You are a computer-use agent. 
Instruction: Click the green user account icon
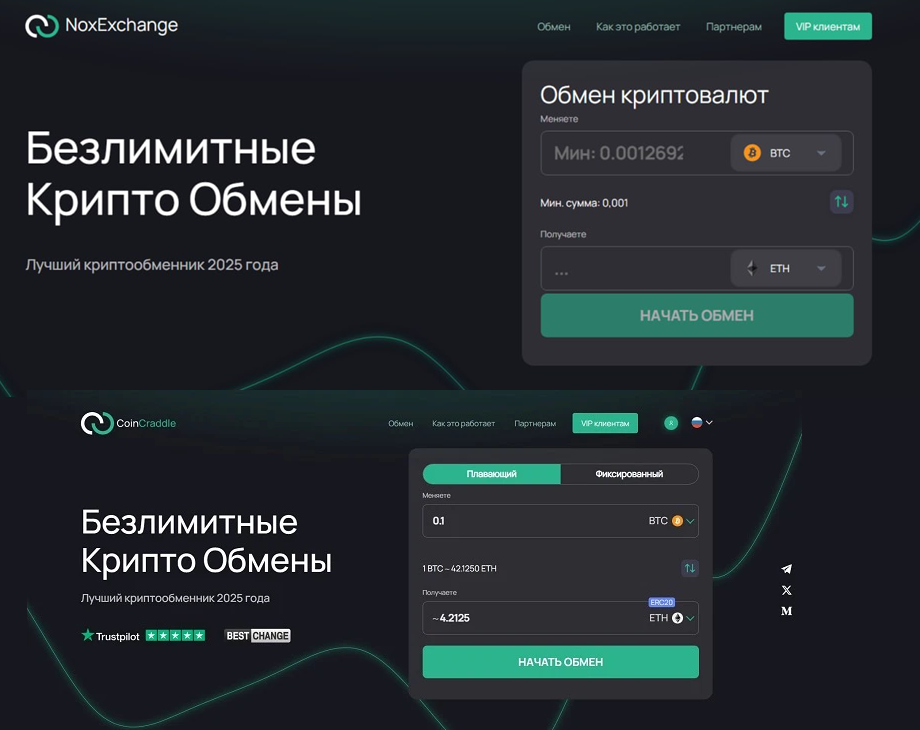[x=671, y=423]
